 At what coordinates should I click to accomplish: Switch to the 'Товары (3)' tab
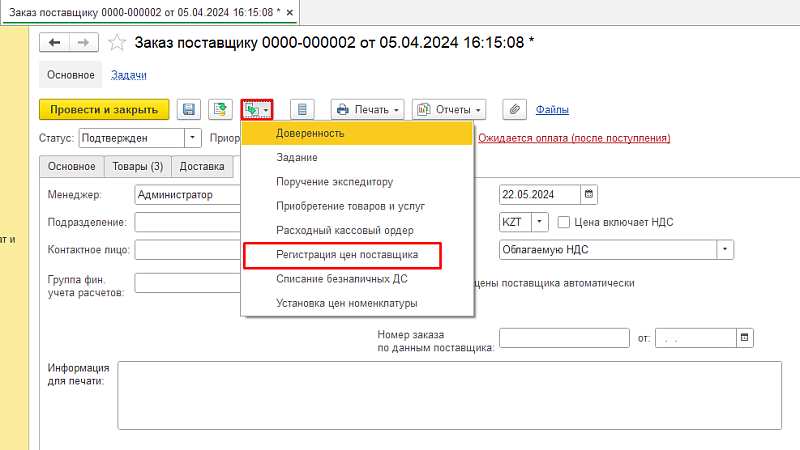click(138, 167)
